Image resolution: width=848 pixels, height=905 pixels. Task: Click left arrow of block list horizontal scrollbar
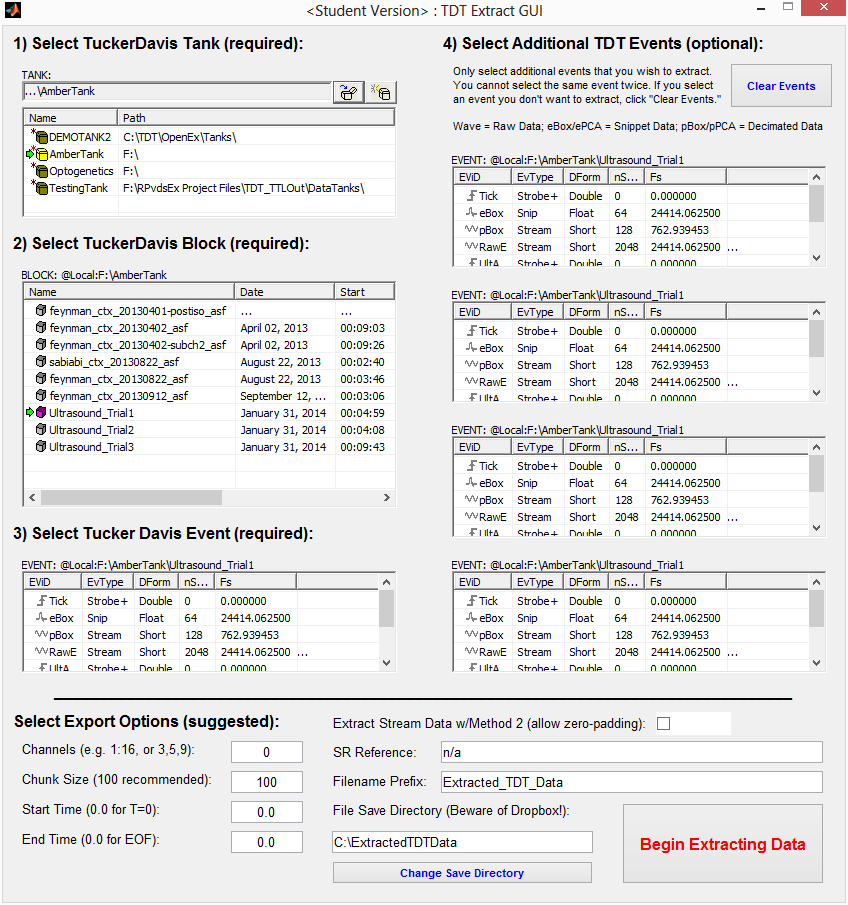[32, 498]
